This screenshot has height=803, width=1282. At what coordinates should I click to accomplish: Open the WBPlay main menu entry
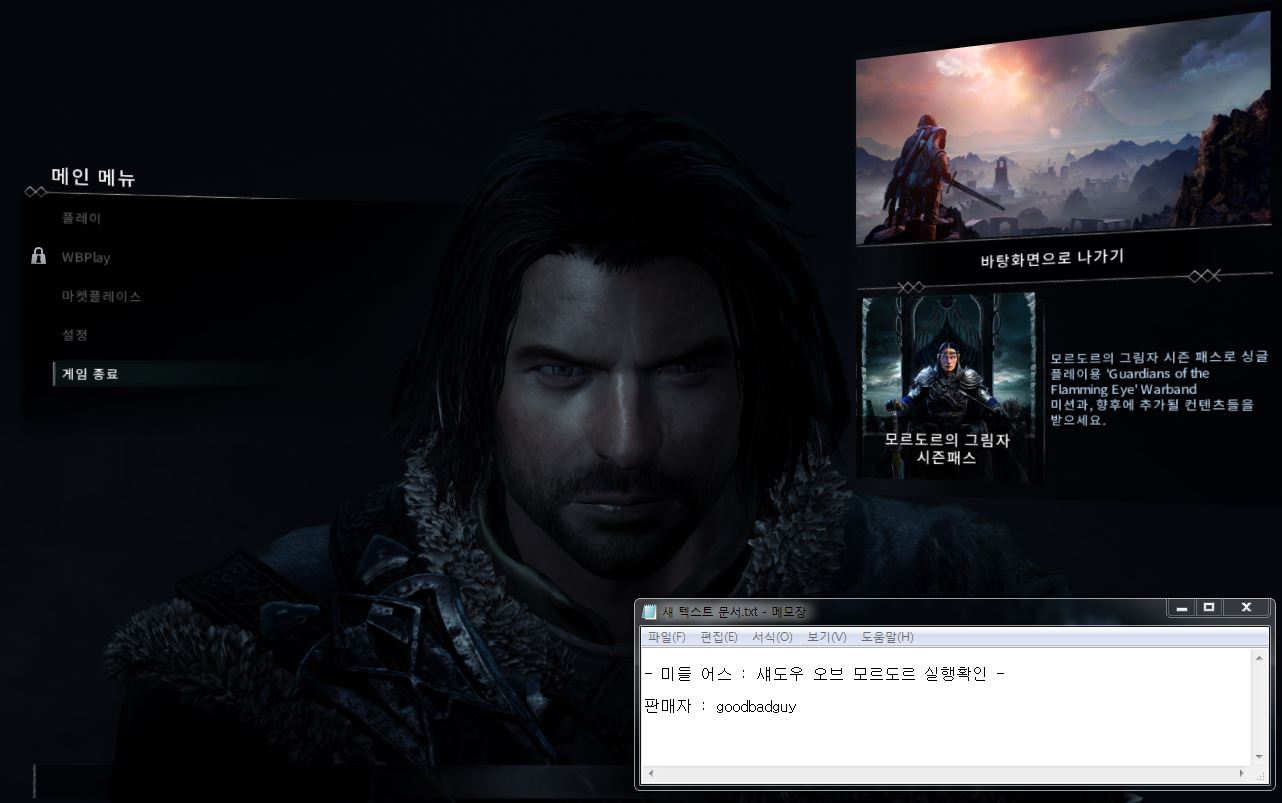[86, 257]
